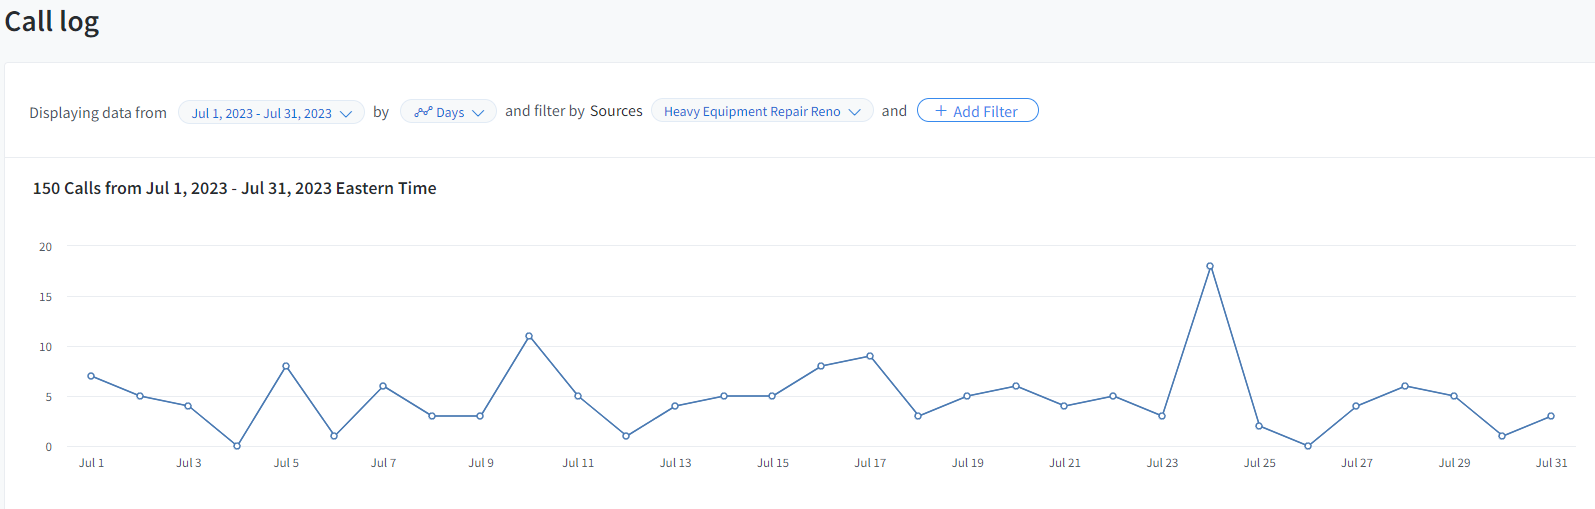Click the zero-call data point after Jul 25
This screenshot has width=1595, height=509.
pyautogui.click(x=1308, y=446)
